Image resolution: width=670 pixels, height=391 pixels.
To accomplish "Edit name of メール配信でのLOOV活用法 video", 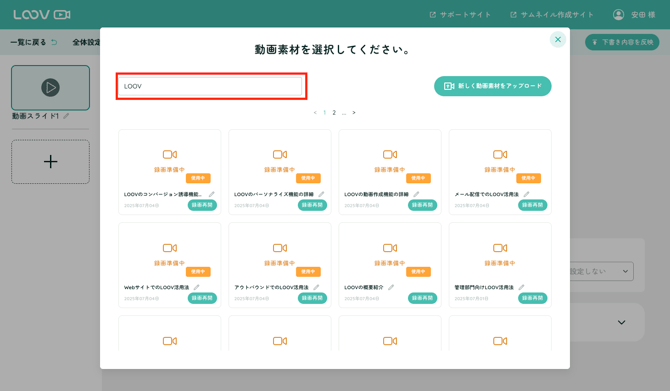I will pos(526,194).
